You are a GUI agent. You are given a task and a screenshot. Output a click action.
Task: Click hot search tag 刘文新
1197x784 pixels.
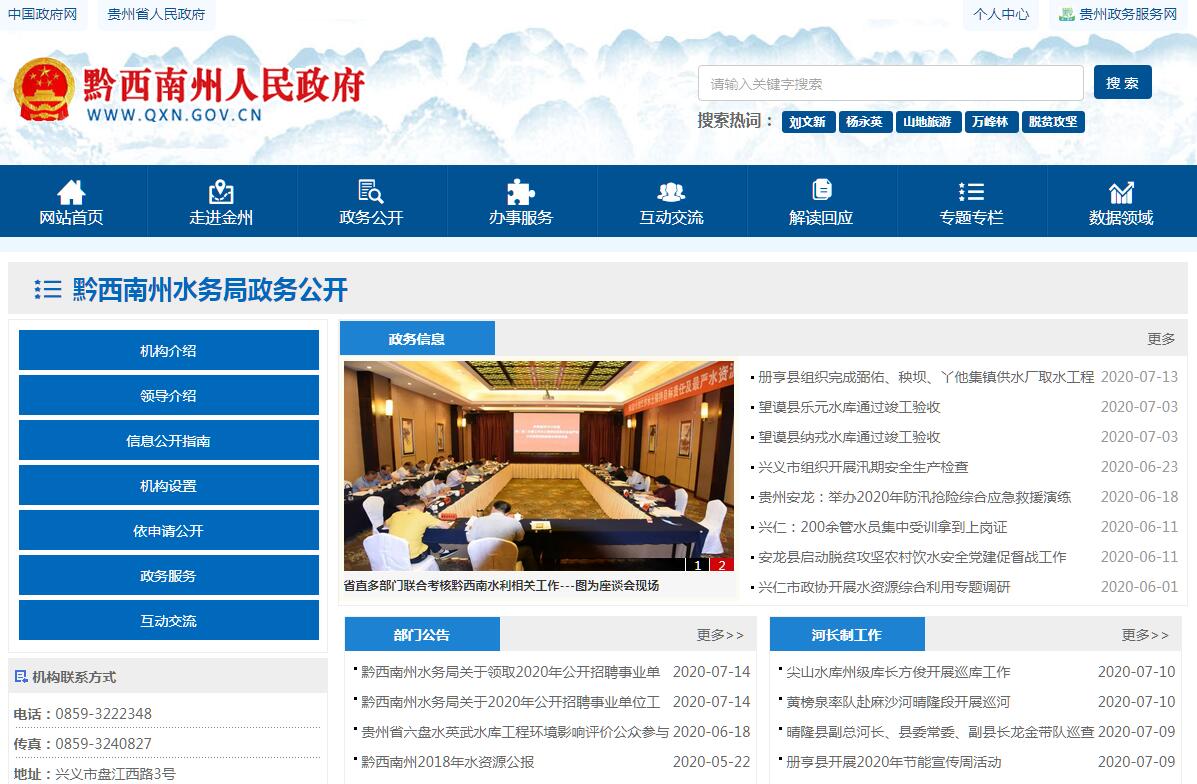point(808,122)
